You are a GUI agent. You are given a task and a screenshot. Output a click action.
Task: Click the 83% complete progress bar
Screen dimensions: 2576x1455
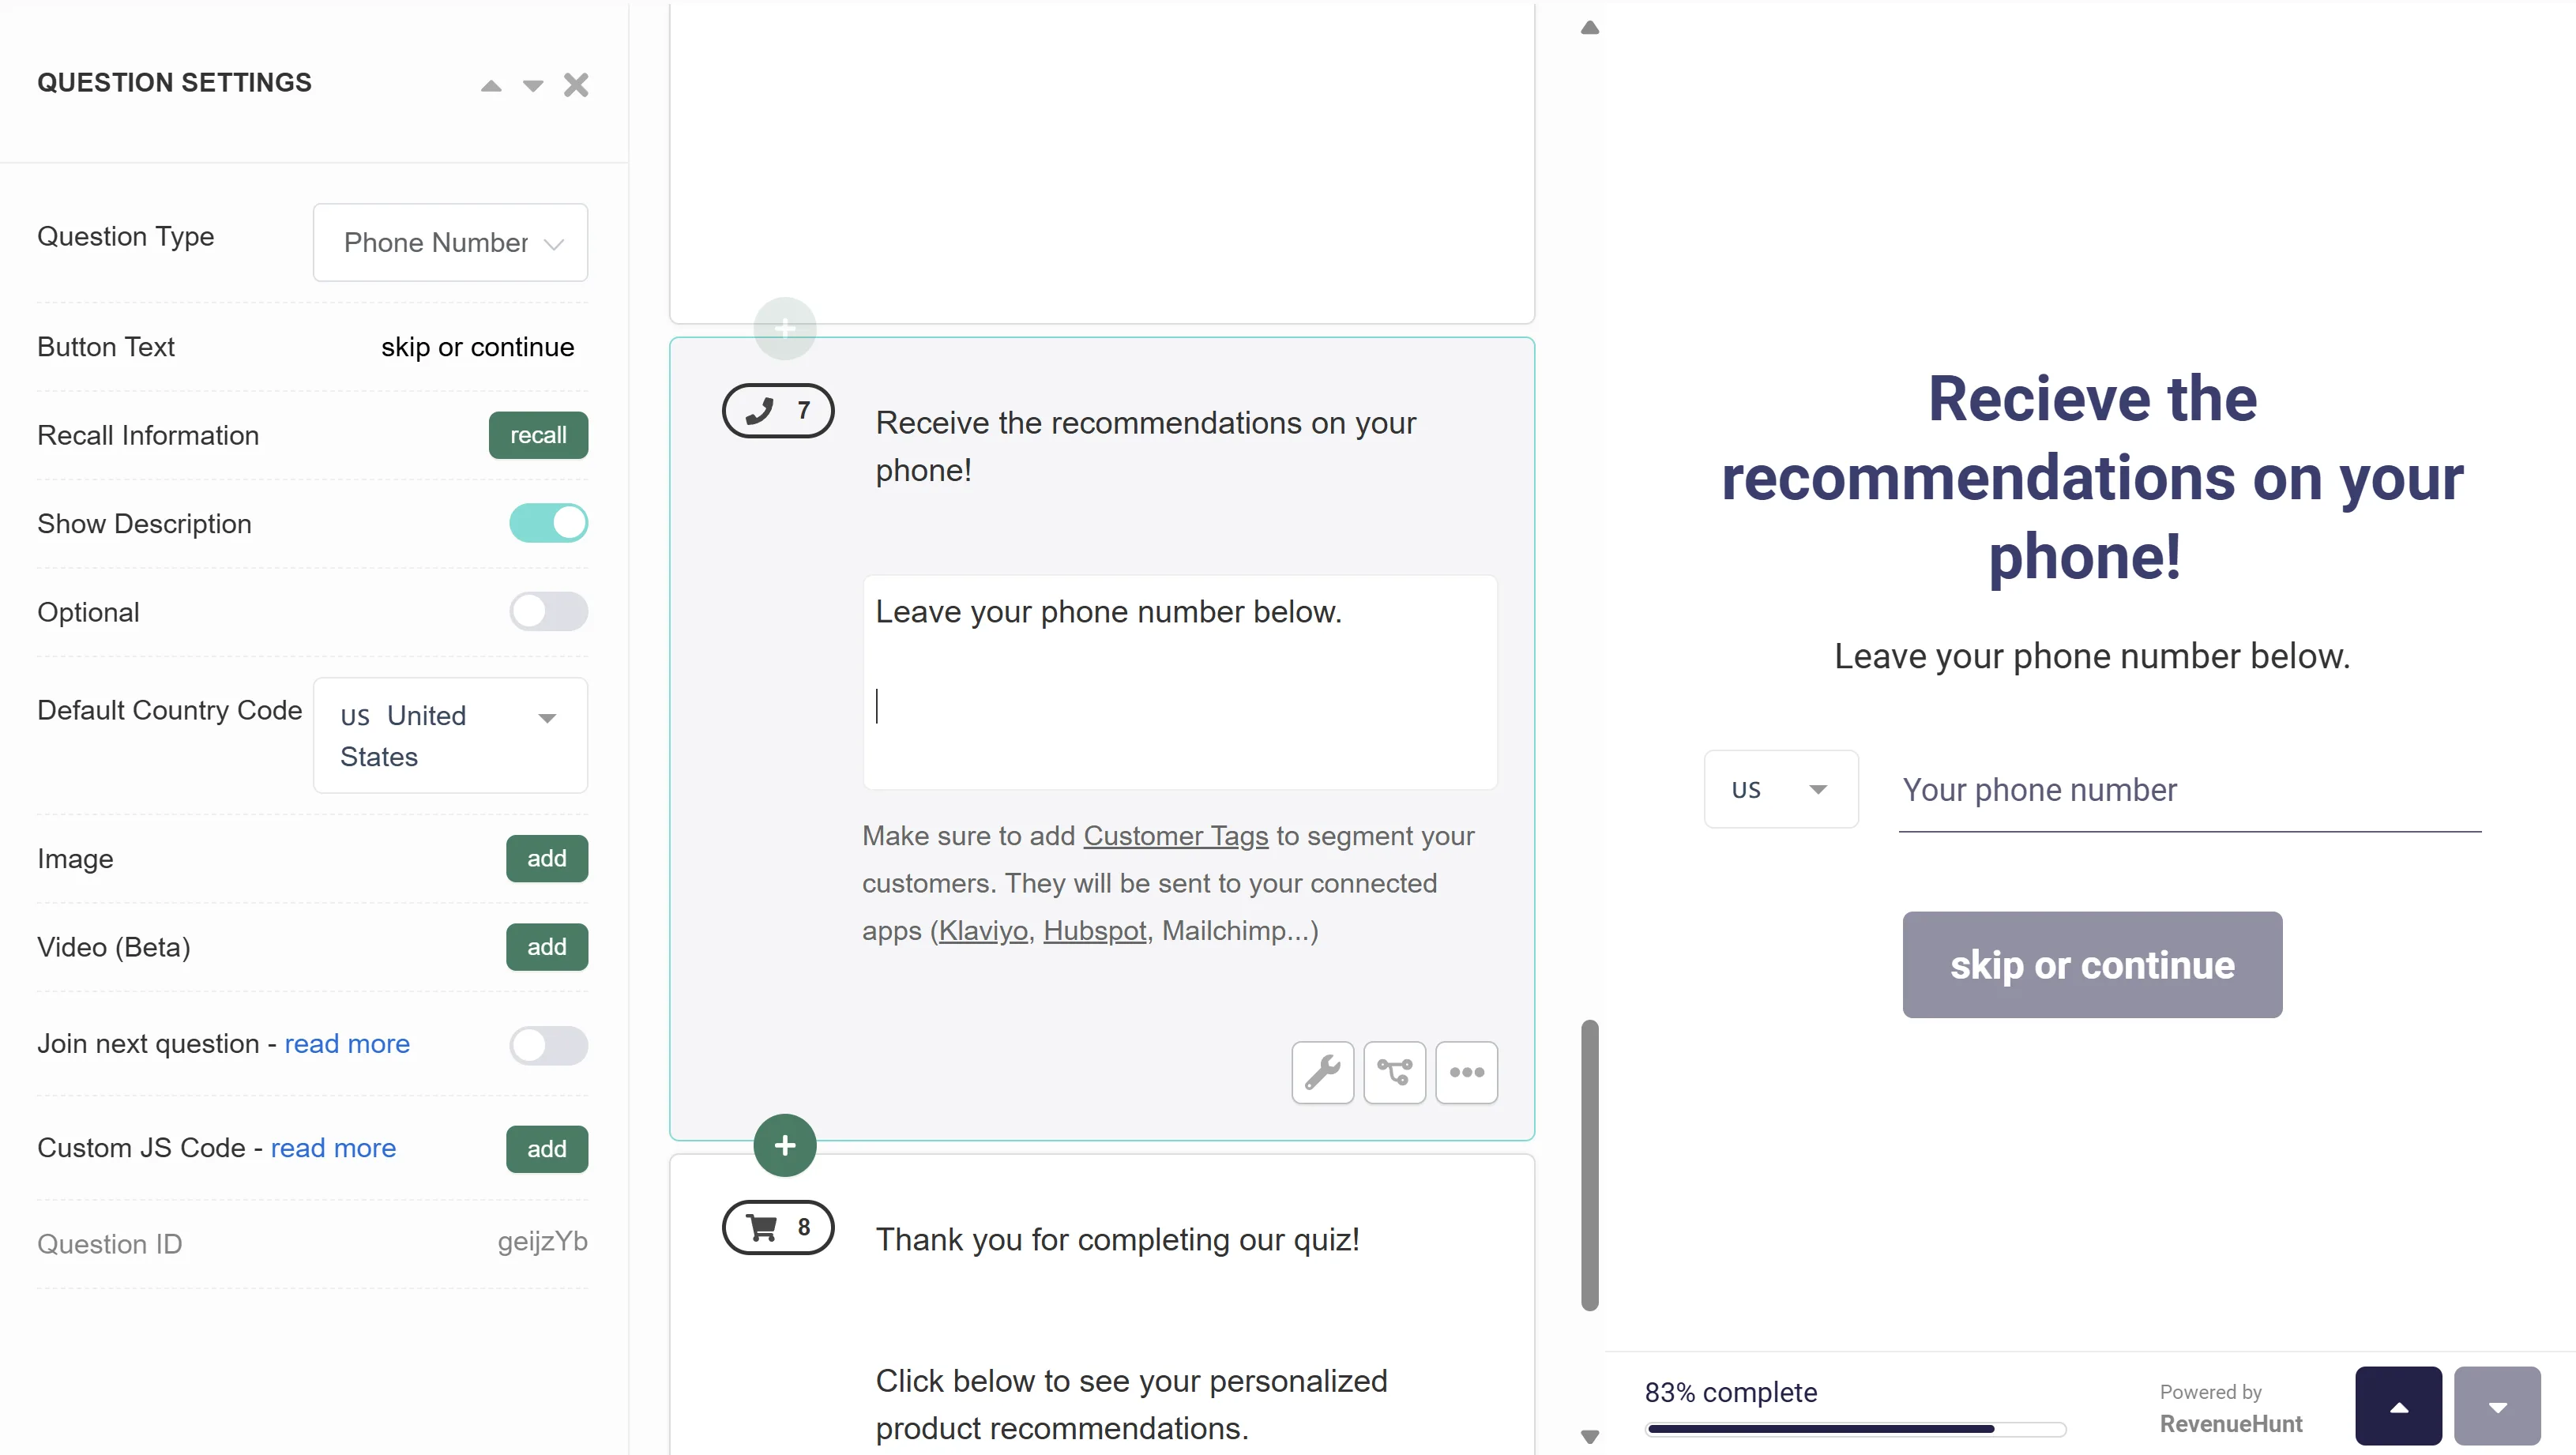click(x=1856, y=1429)
